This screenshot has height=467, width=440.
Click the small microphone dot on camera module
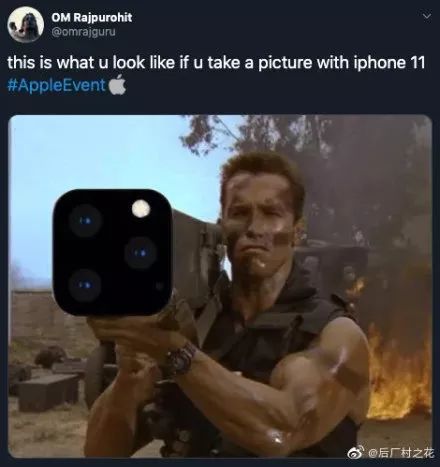159,285
